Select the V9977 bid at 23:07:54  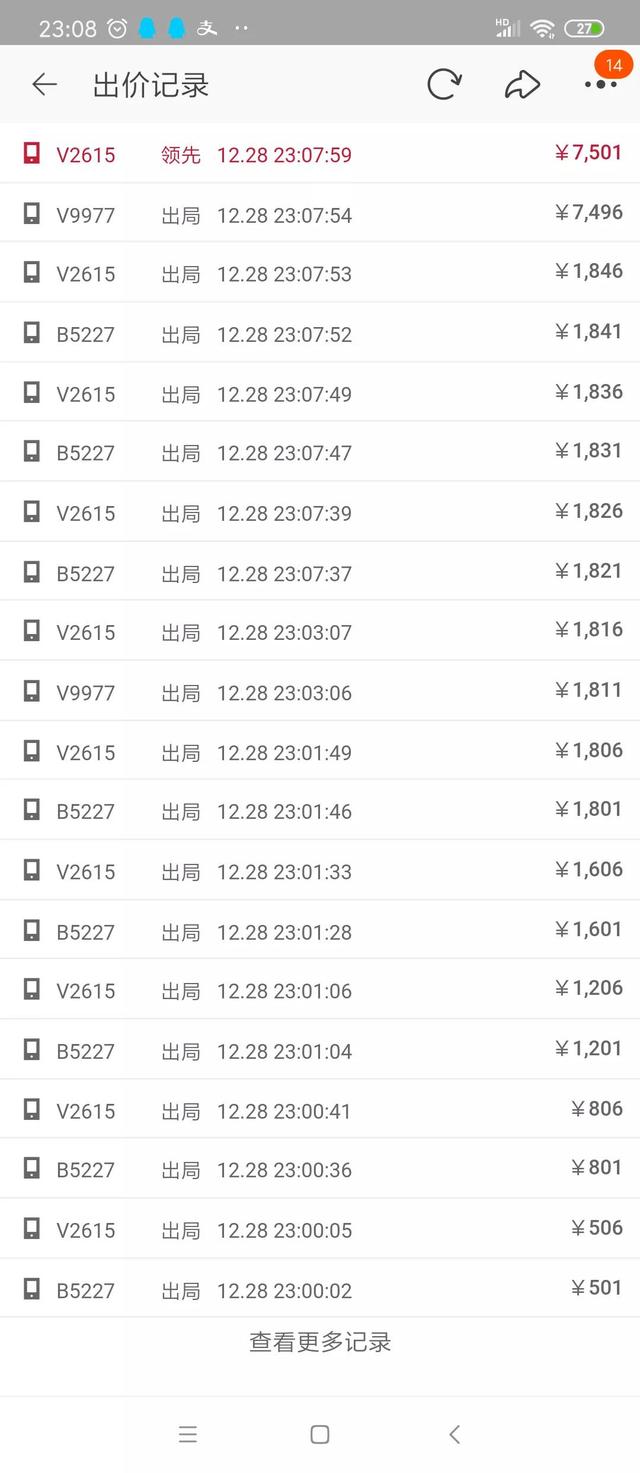click(x=320, y=213)
